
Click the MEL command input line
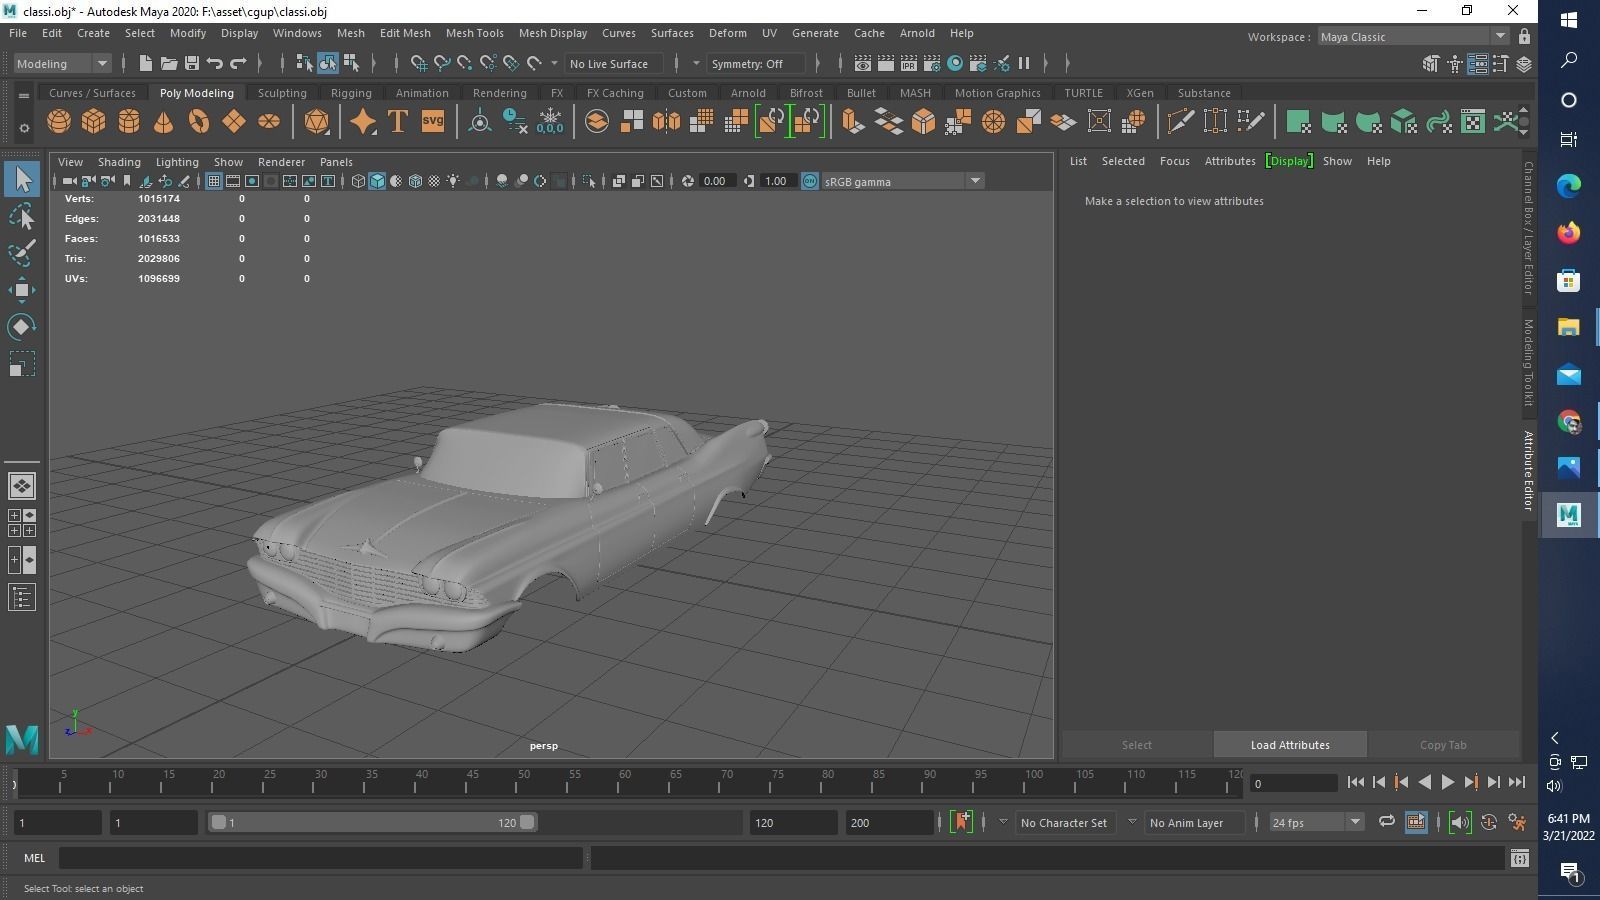point(320,858)
